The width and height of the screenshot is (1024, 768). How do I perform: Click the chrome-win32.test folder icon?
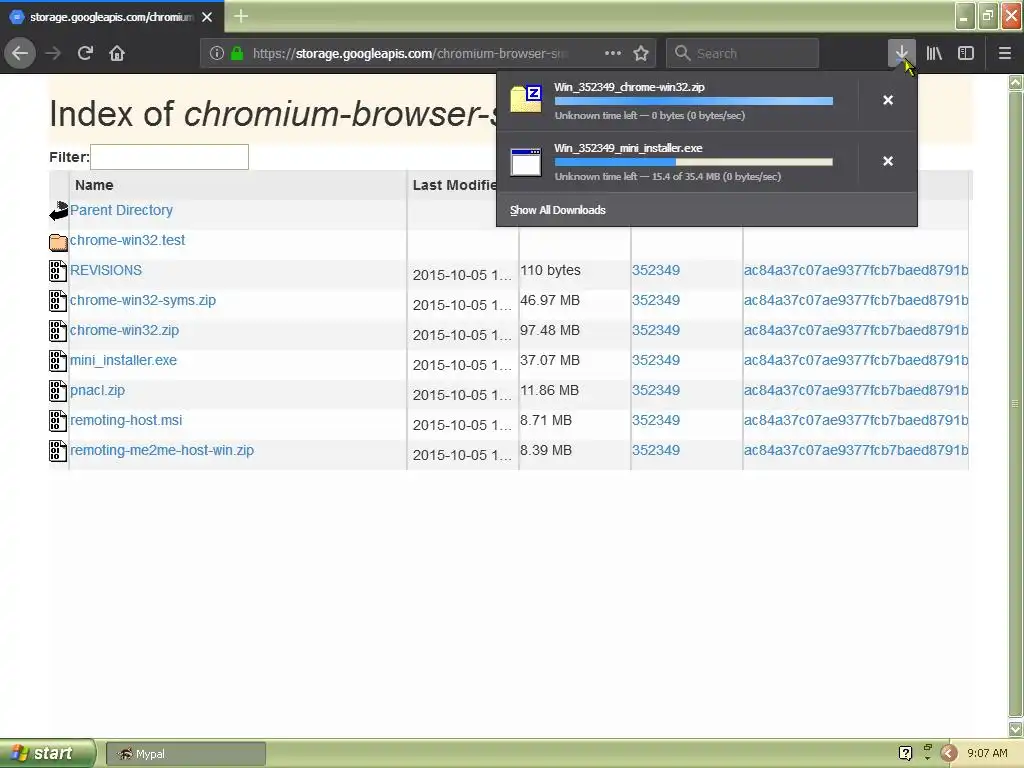(x=58, y=242)
